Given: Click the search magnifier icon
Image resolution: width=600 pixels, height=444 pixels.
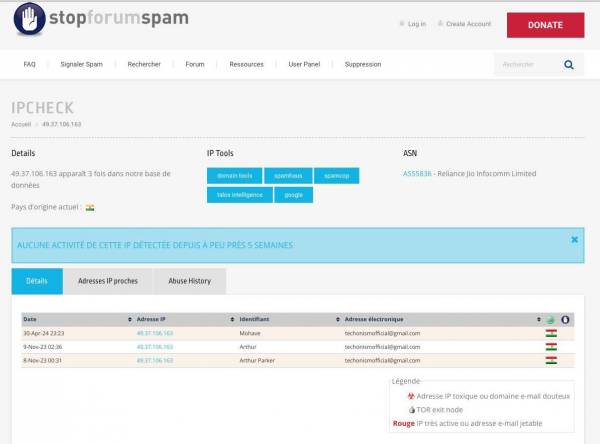Looking at the screenshot, I should tap(569, 65).
